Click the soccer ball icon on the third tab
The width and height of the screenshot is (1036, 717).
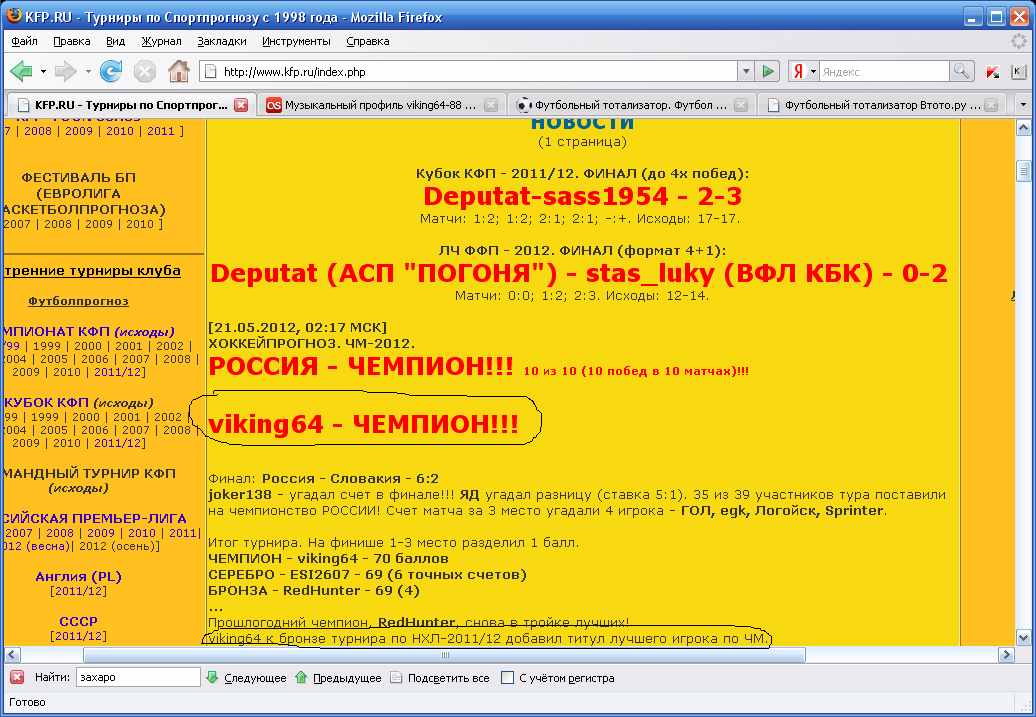click(524, 105)
